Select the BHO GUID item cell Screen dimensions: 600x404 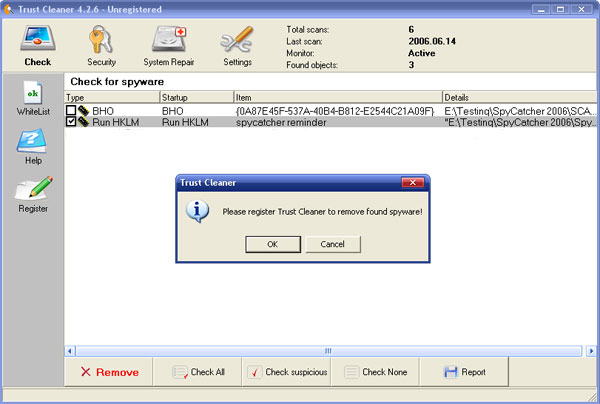point(335,111)
